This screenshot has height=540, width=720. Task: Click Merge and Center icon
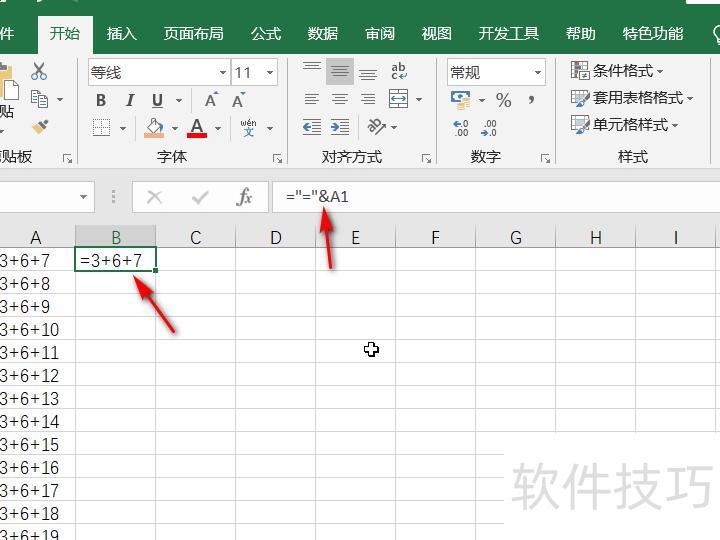tap(398, 99)
